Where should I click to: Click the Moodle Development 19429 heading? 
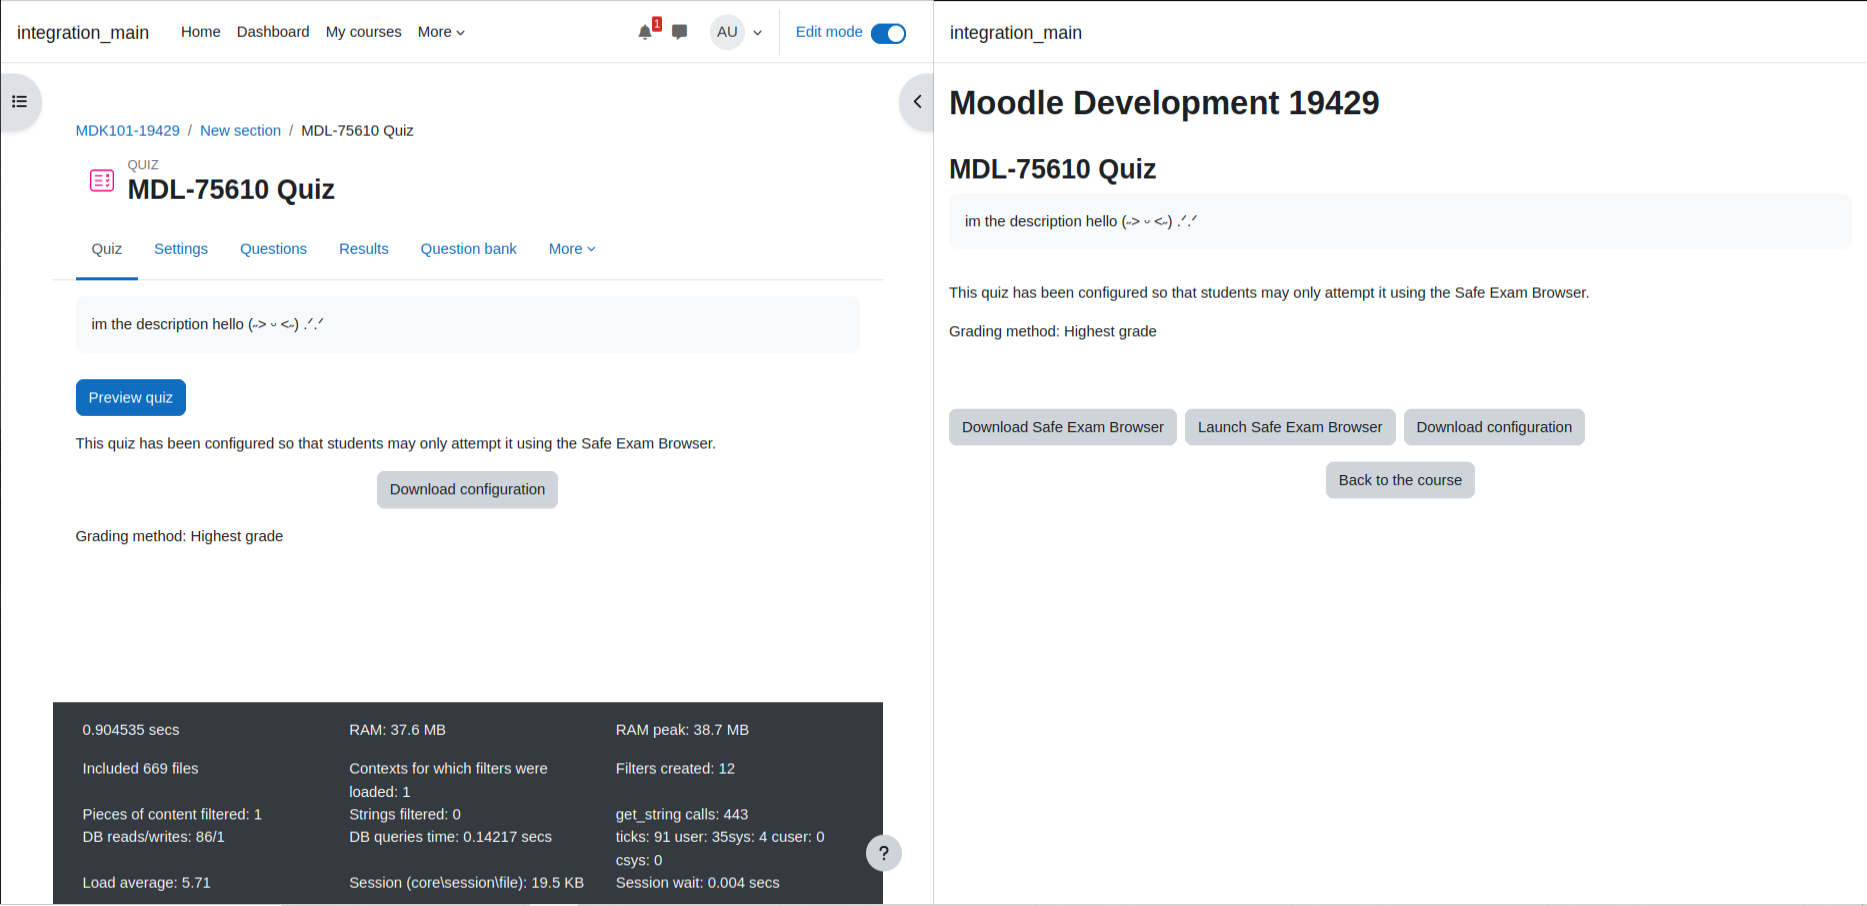(x=1164, y=103)
